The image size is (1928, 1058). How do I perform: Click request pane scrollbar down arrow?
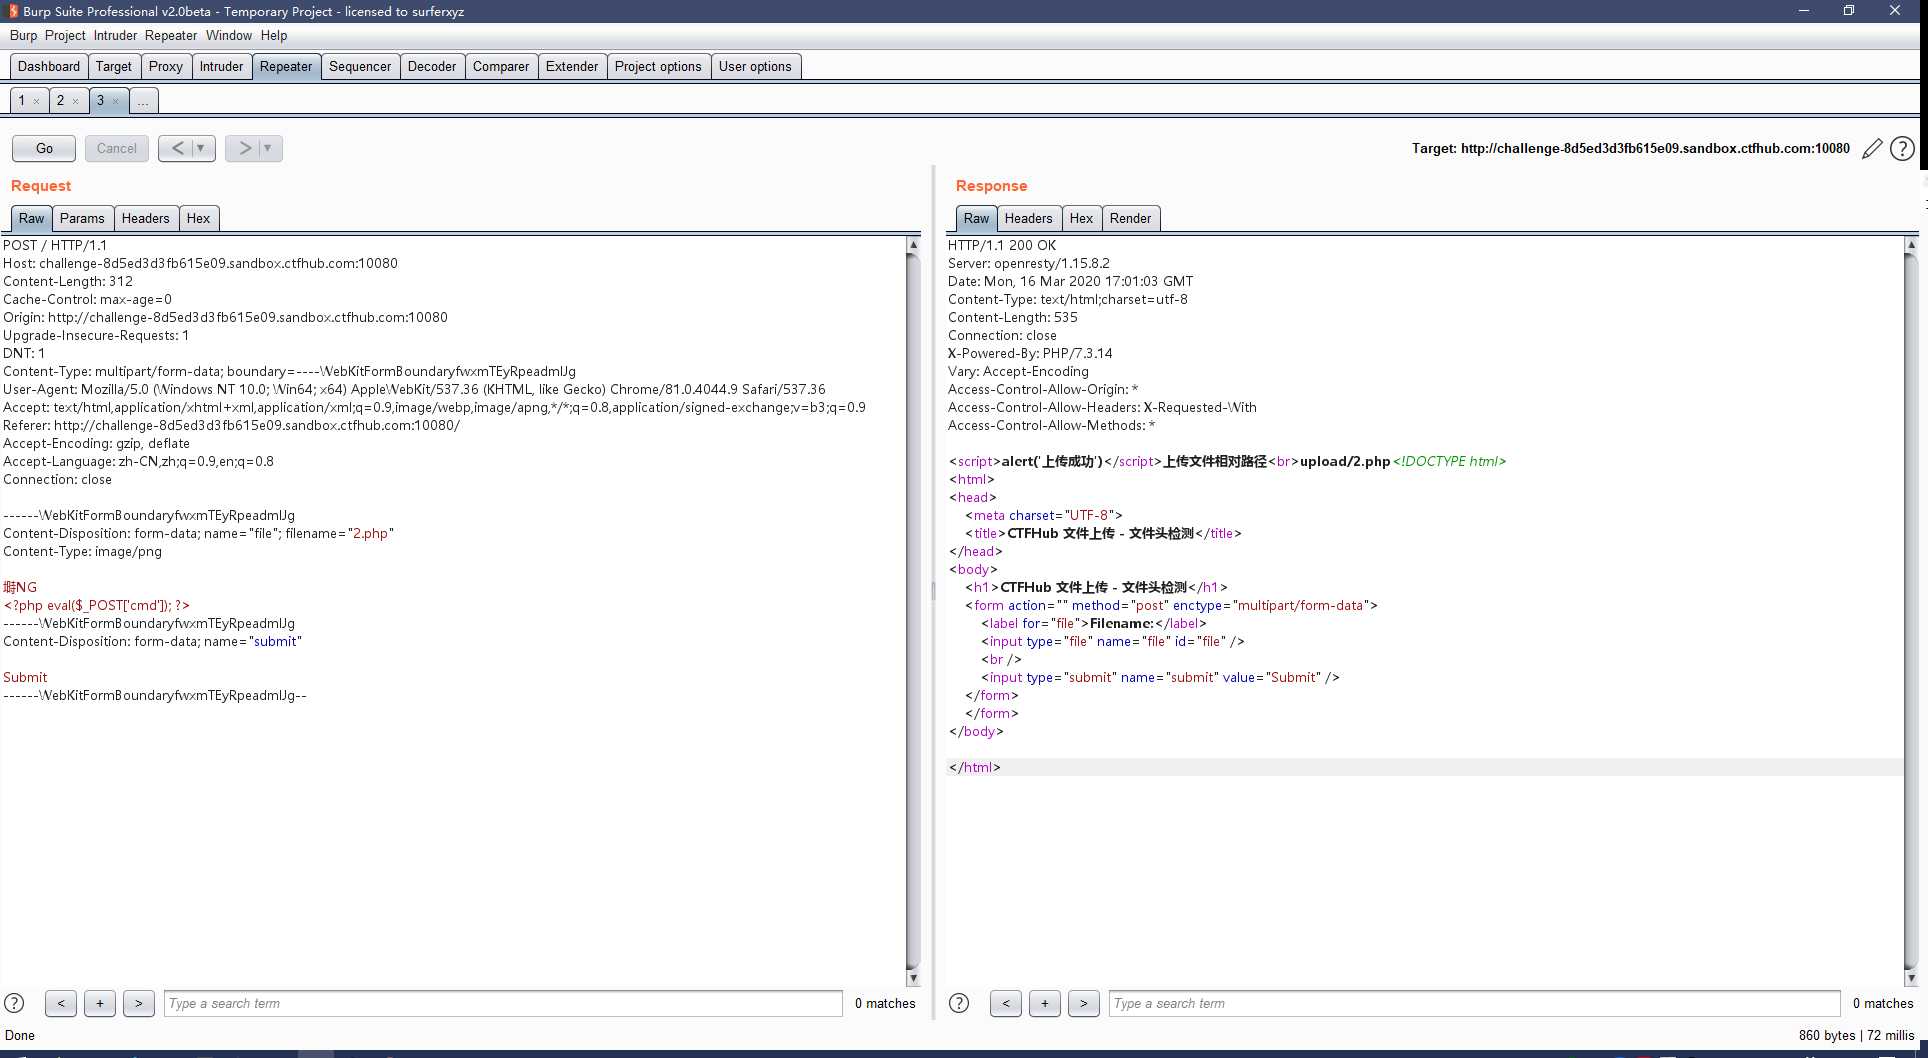click(x=912, y=978)
